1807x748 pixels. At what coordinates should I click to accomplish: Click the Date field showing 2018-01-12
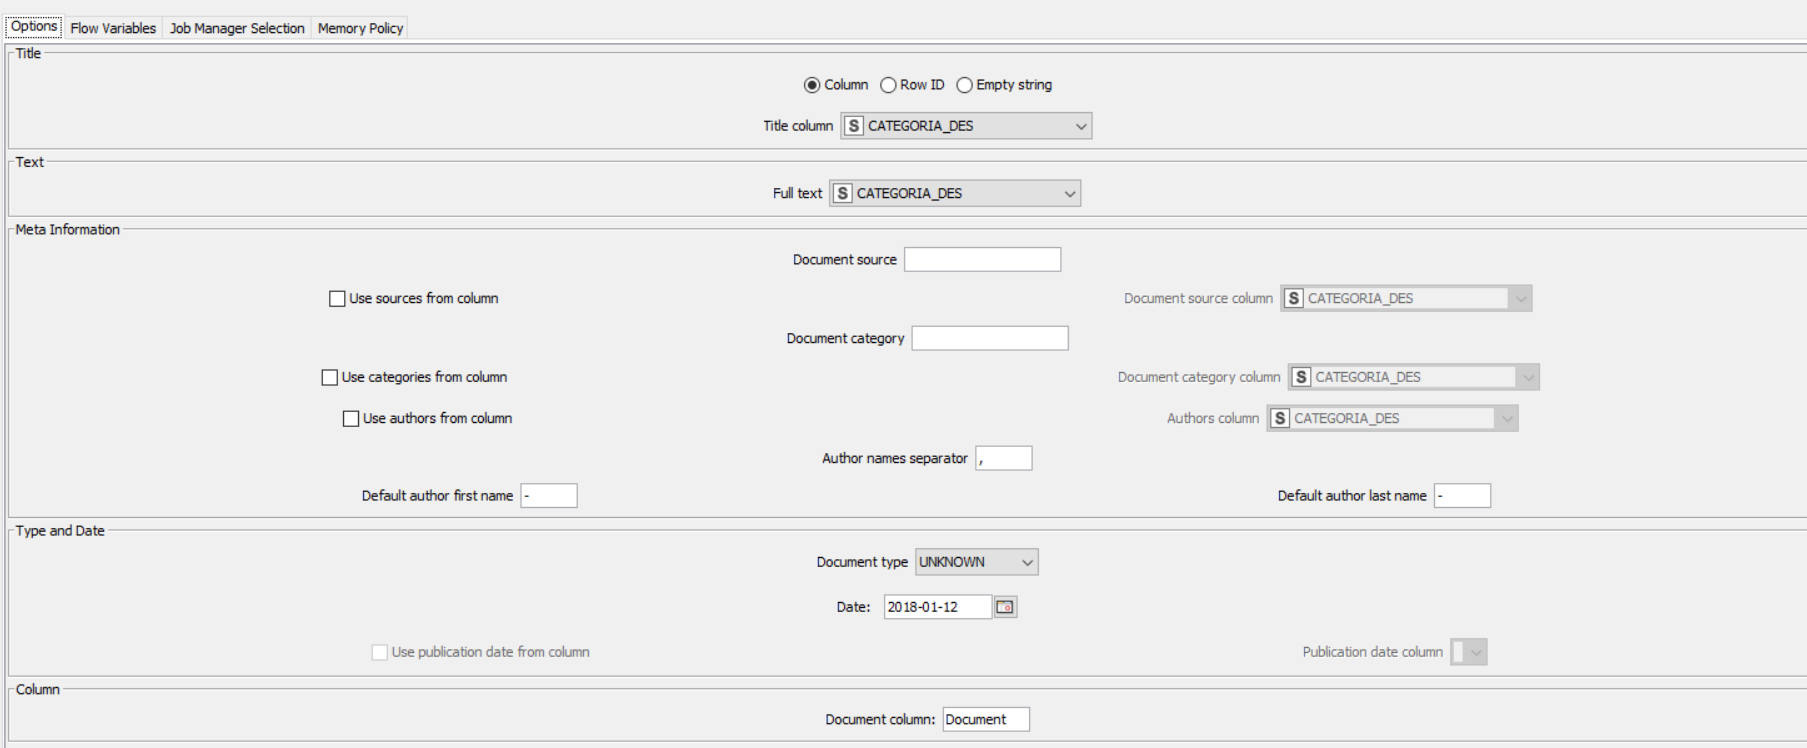[x=936, y=607]
